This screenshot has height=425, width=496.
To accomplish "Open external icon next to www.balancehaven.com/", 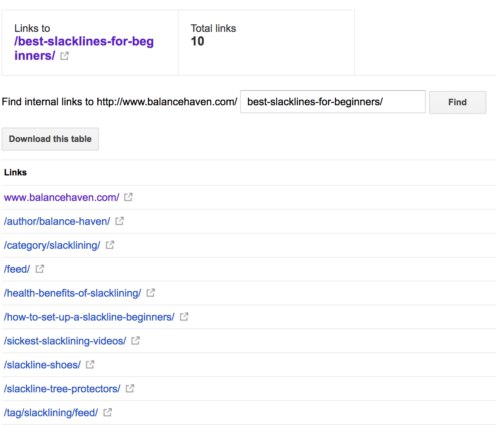I will coord(128,197).
